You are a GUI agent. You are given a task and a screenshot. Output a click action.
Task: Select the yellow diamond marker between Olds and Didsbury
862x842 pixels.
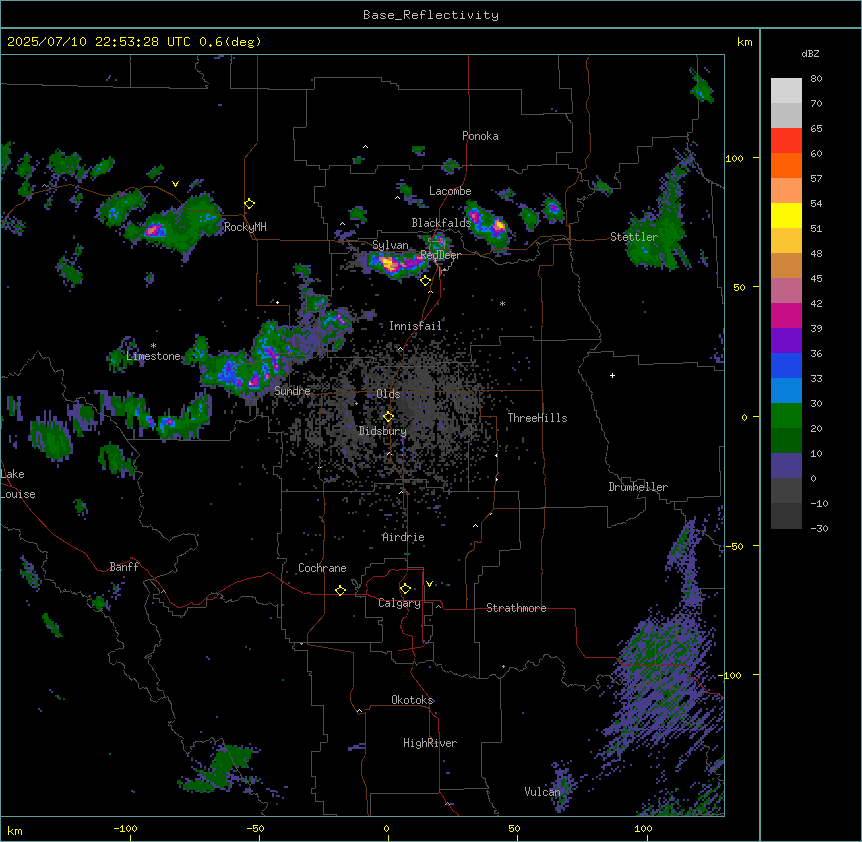click(x=389, y=417)
